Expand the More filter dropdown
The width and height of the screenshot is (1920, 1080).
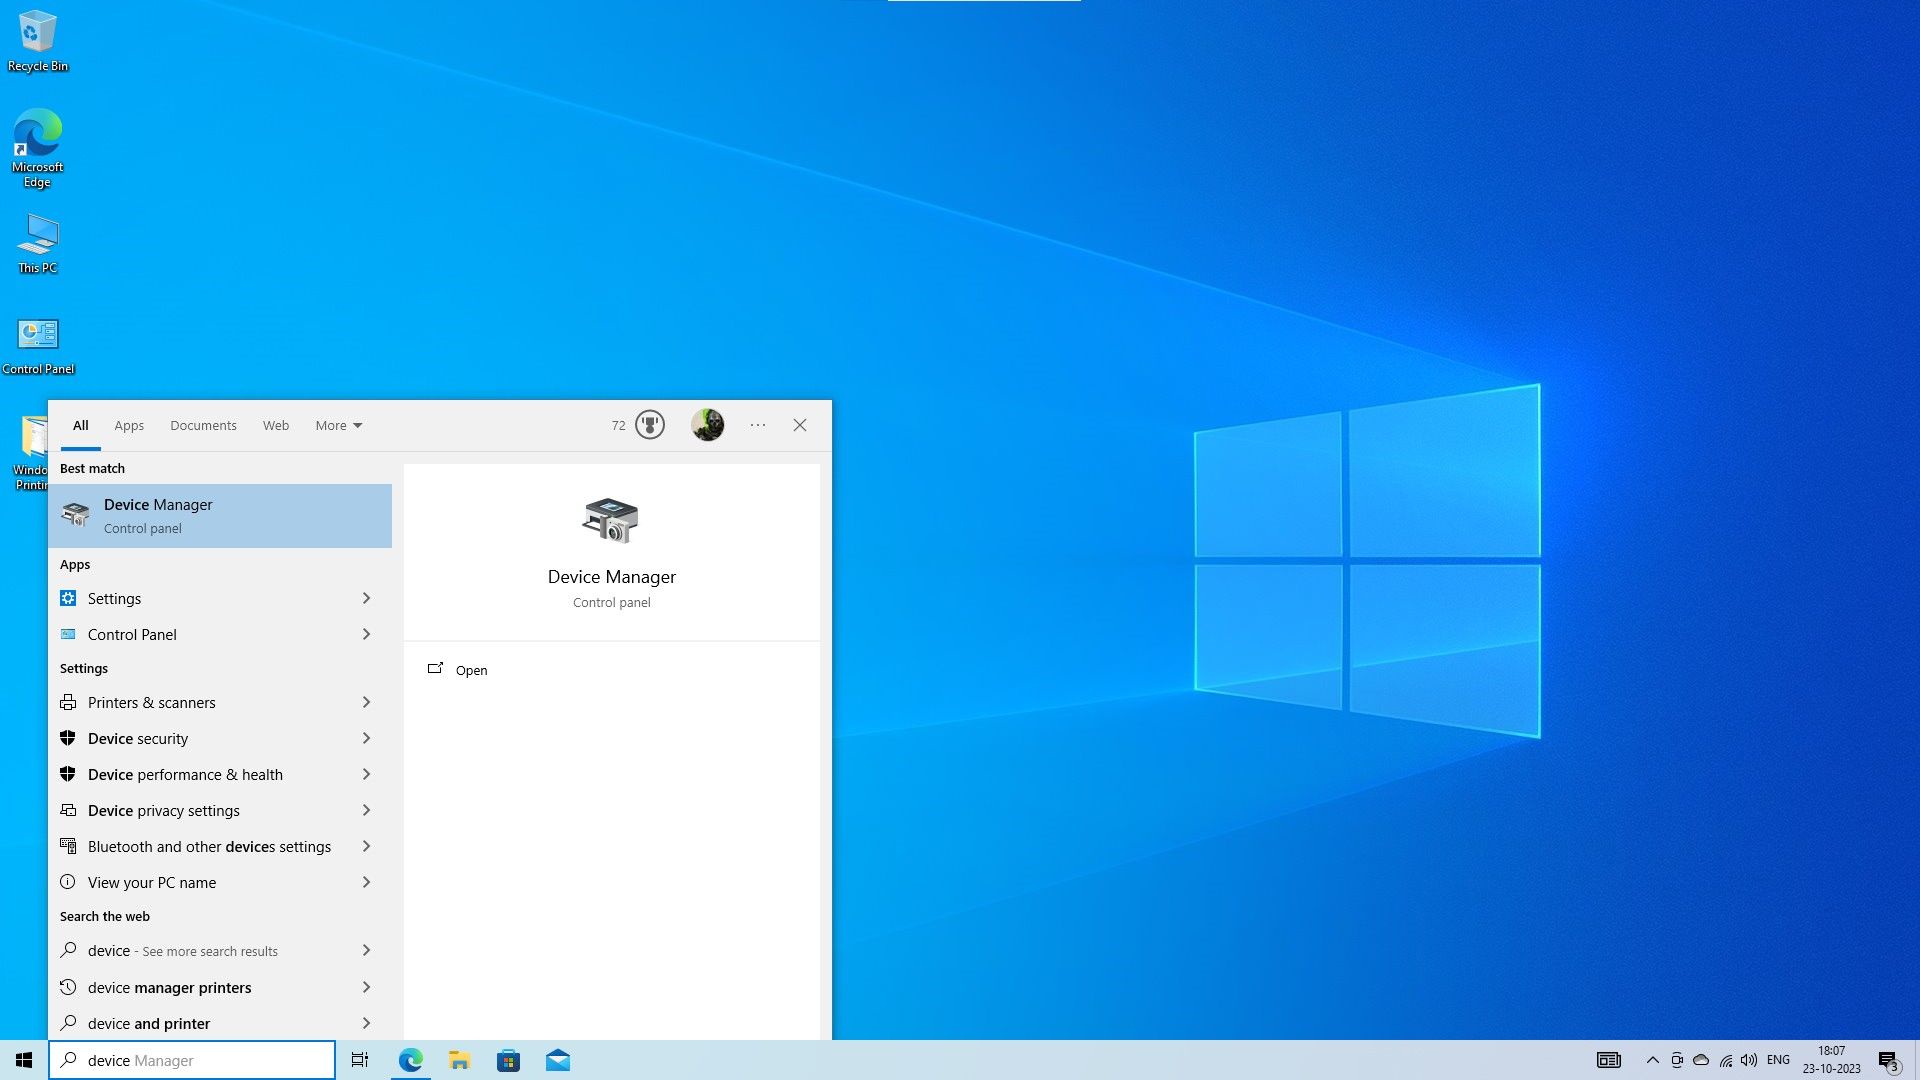coord(338,425)
